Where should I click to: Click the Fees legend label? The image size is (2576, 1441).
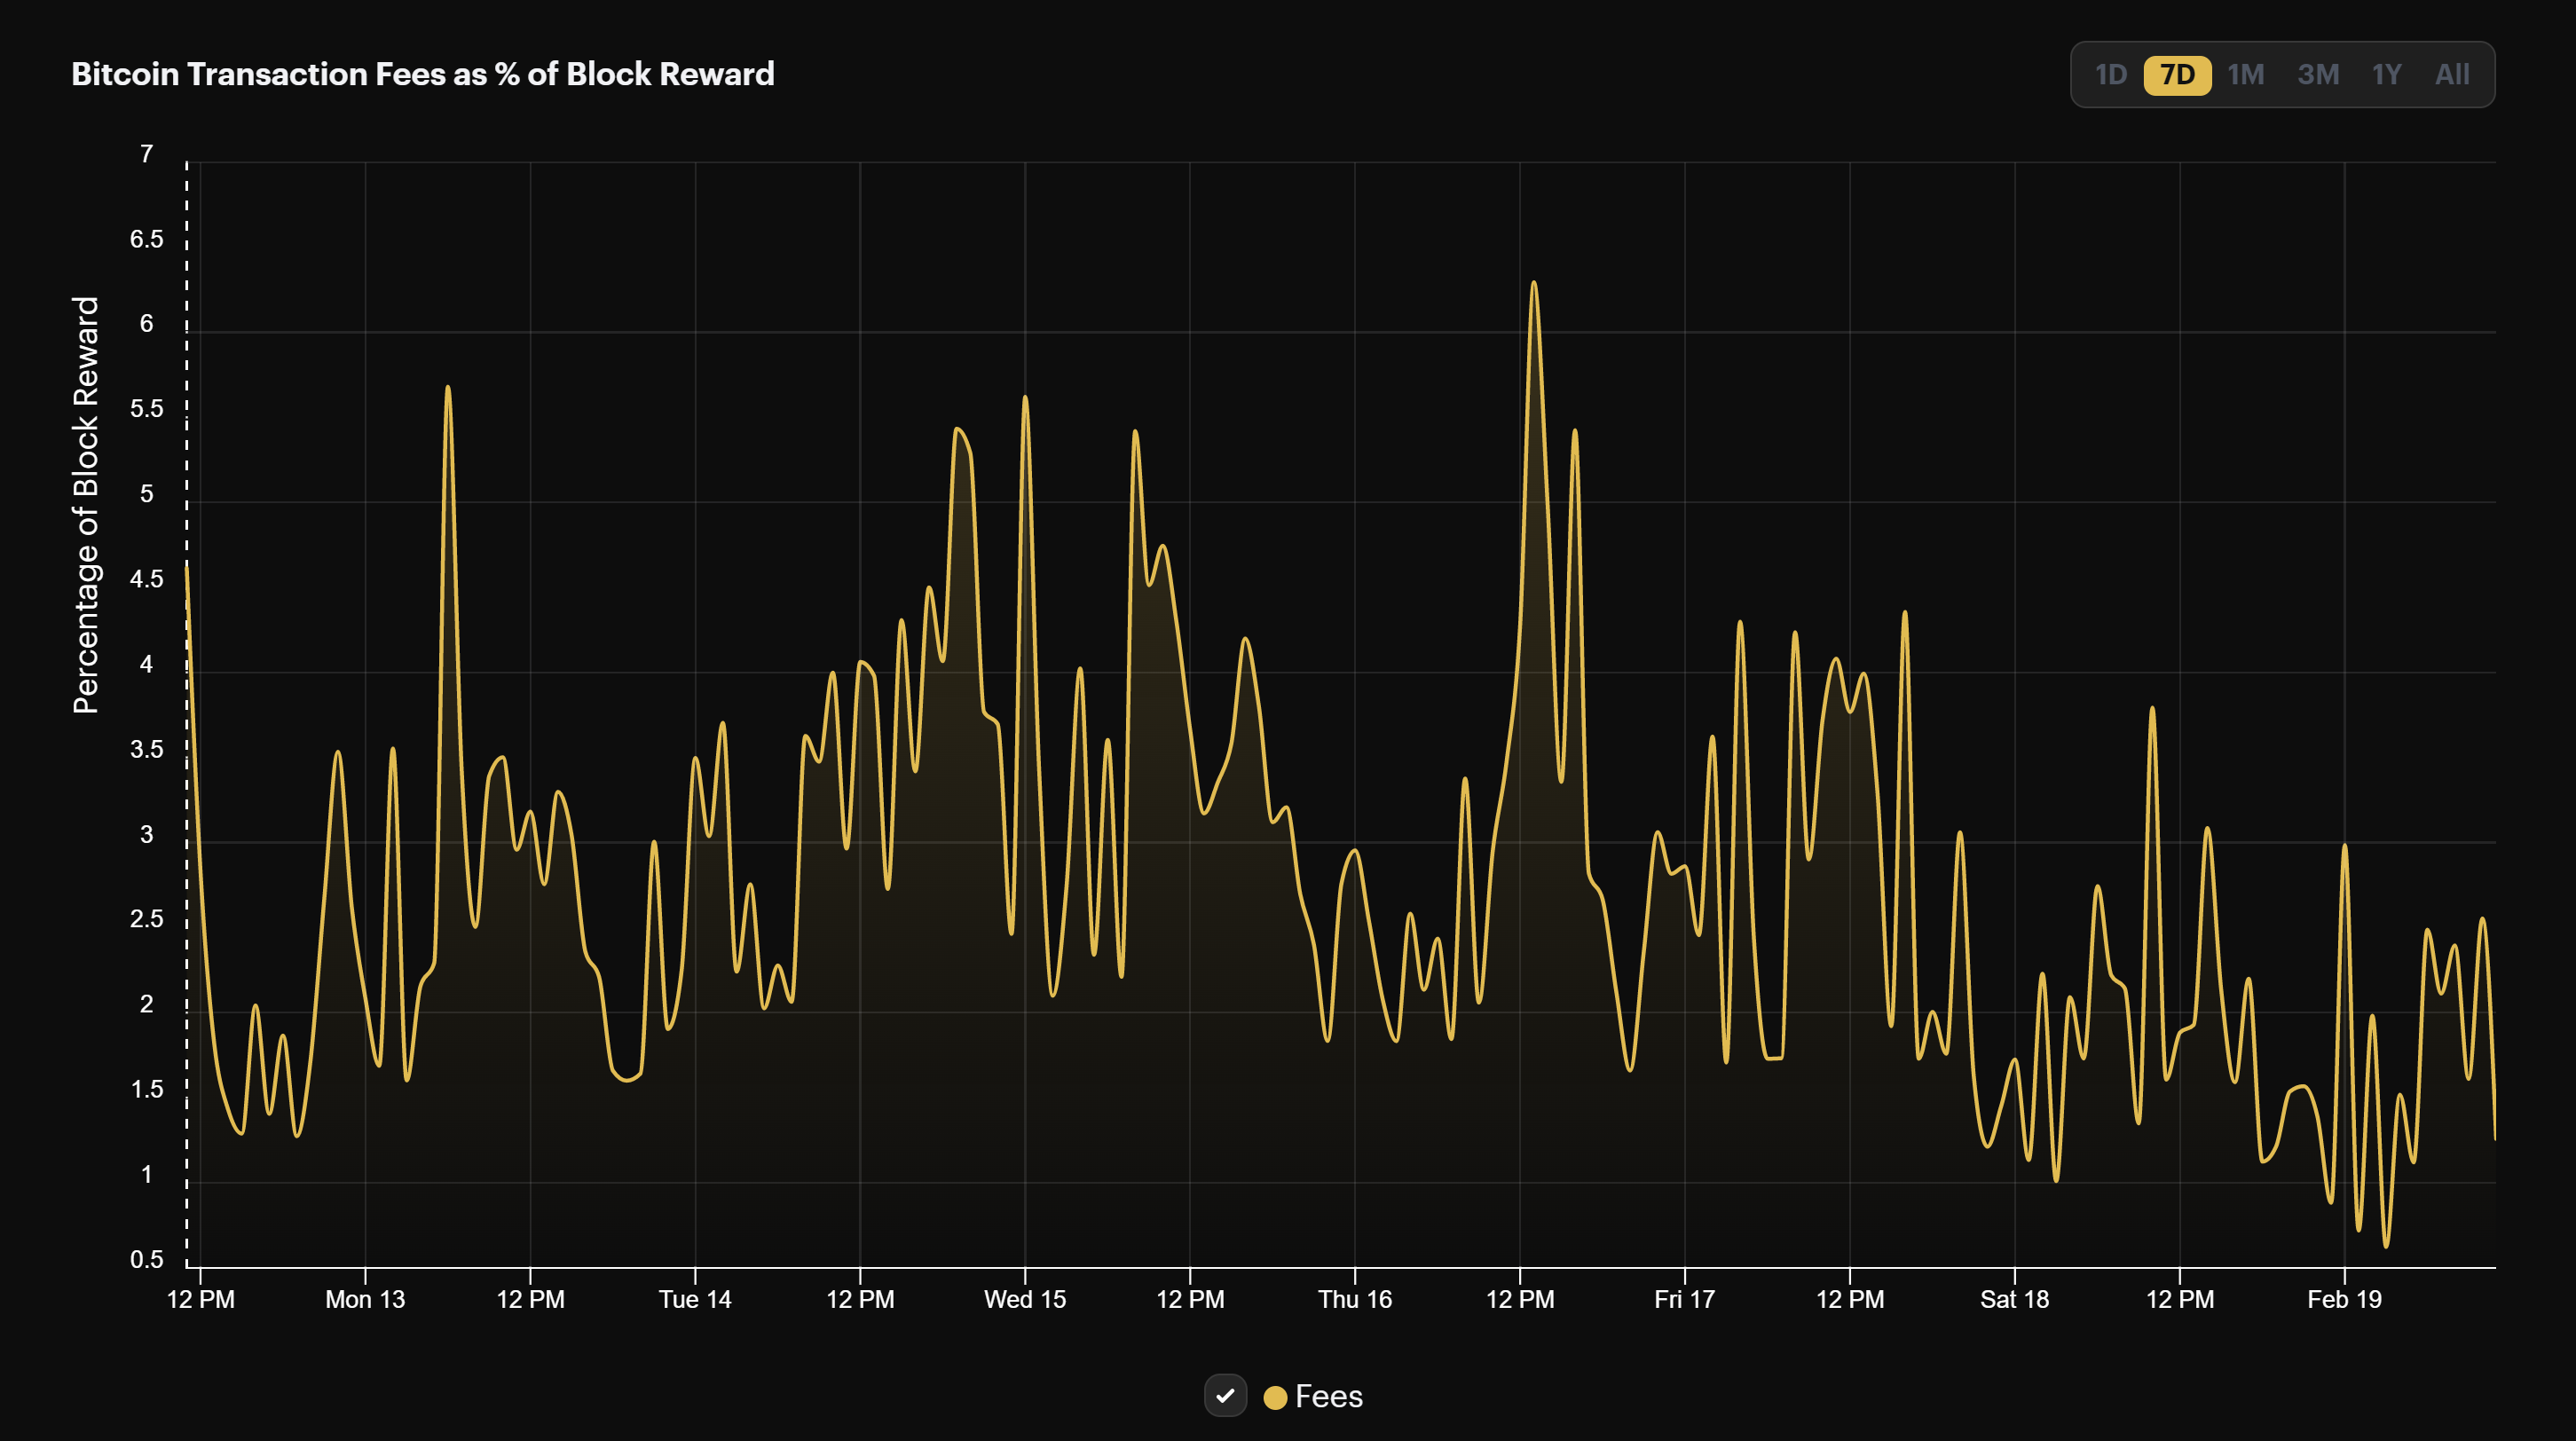[x=1328, y=1396]
